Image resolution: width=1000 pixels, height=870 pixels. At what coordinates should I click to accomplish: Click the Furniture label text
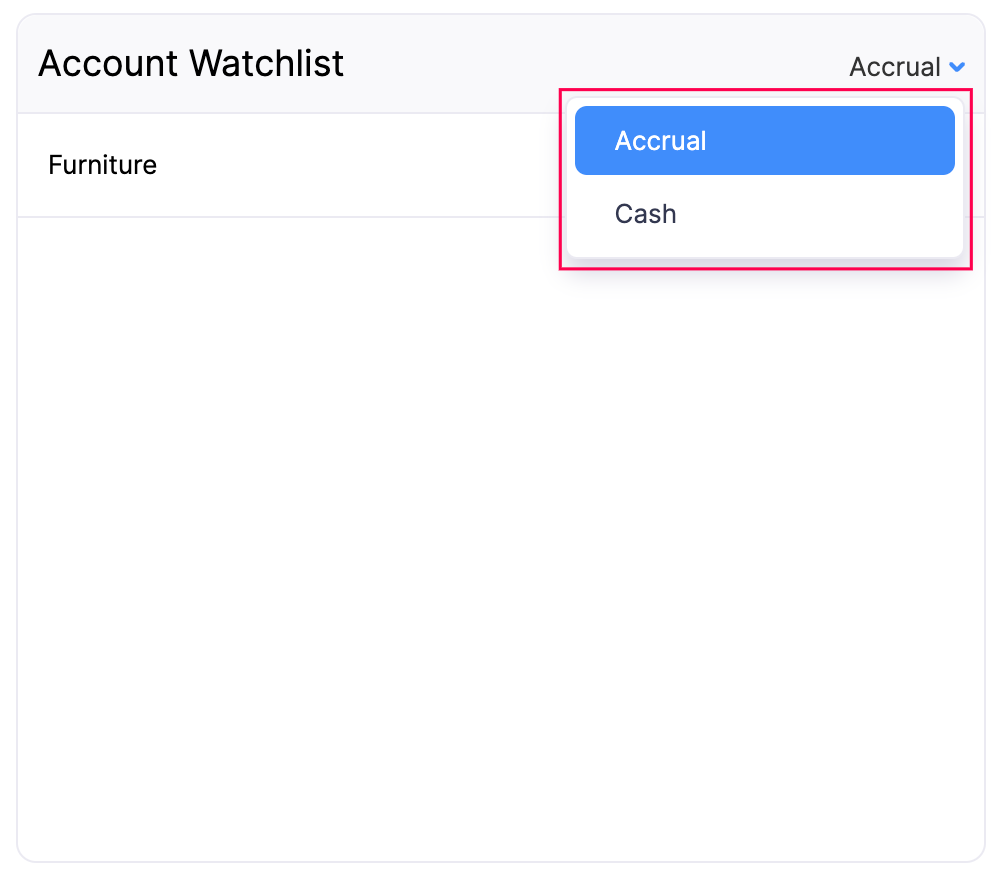pyautogui.click(x=102, y=165)
